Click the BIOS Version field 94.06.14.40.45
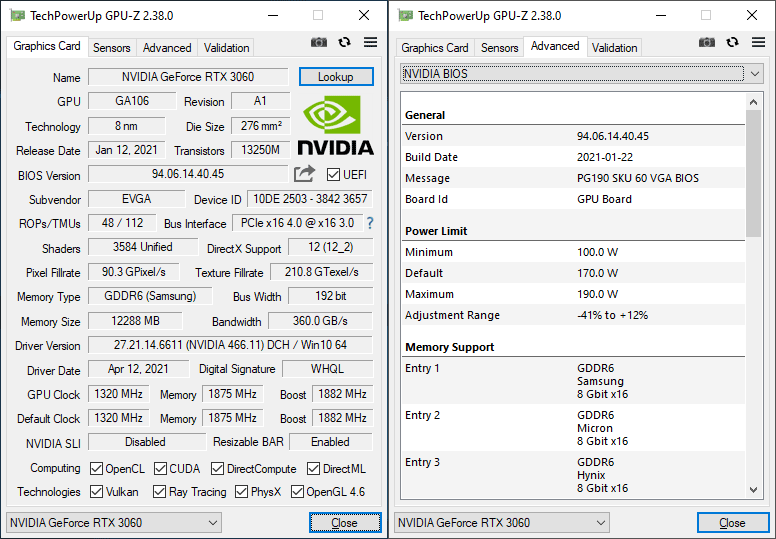This screenshot has height=539, width=776. 188,174
